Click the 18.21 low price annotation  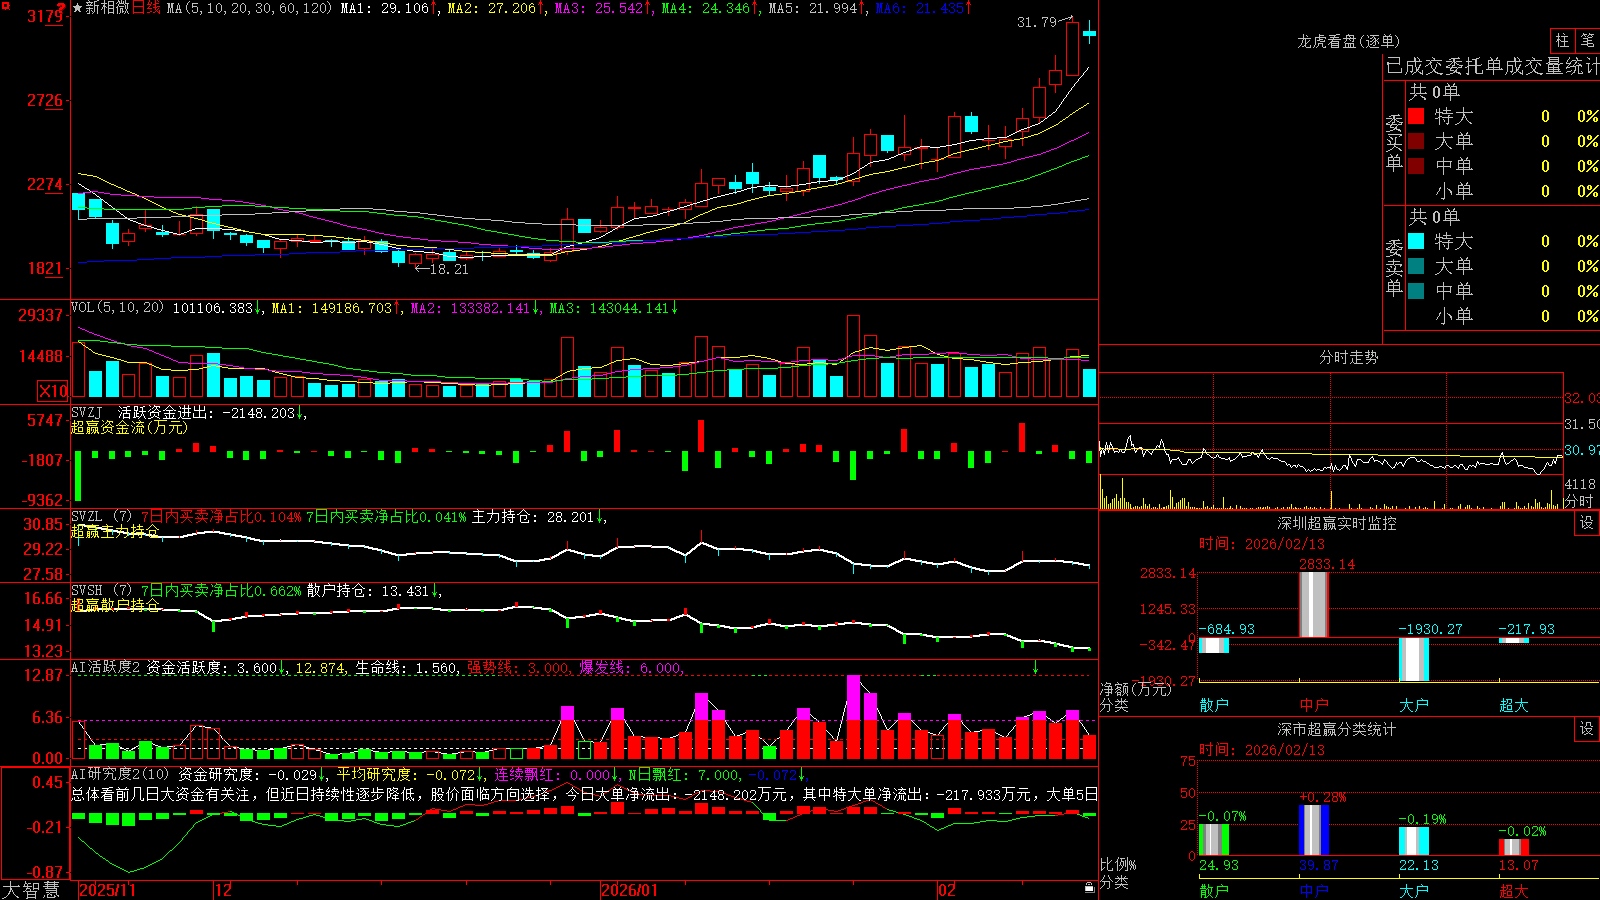[x=449, y=269]
